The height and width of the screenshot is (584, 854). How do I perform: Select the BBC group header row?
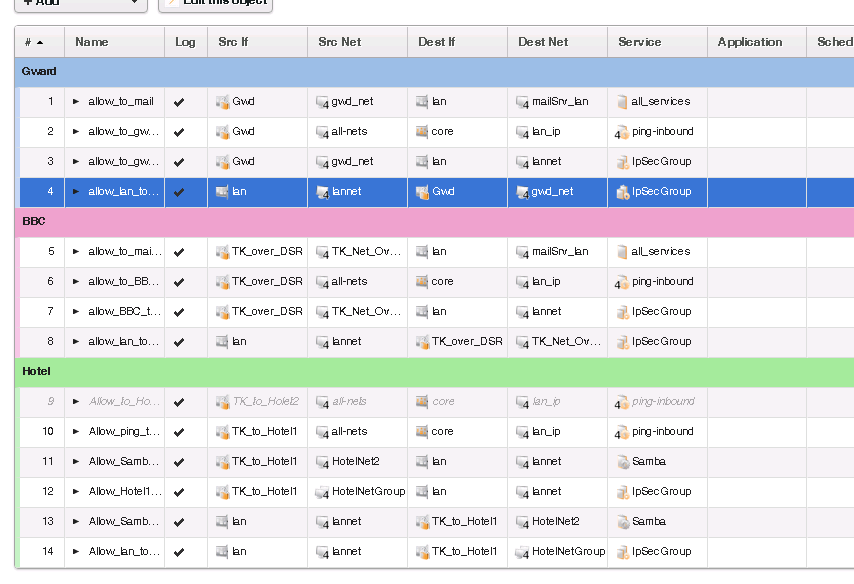click(x=400, y=221)
